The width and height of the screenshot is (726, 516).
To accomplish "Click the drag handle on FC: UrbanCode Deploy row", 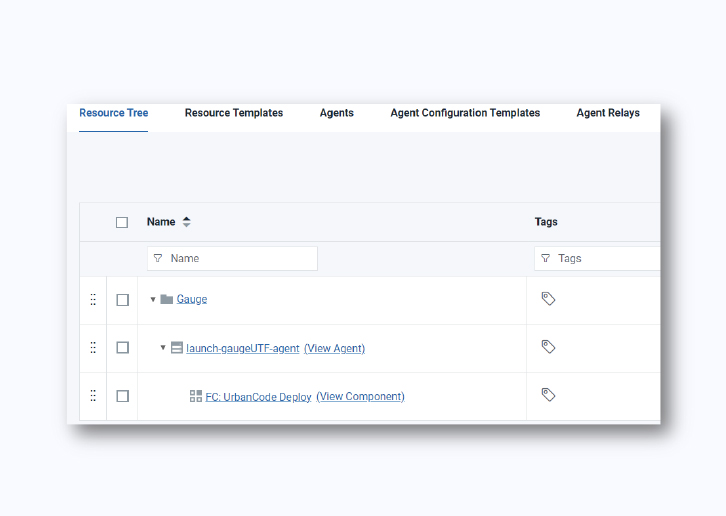I will (x=93, y=396).
